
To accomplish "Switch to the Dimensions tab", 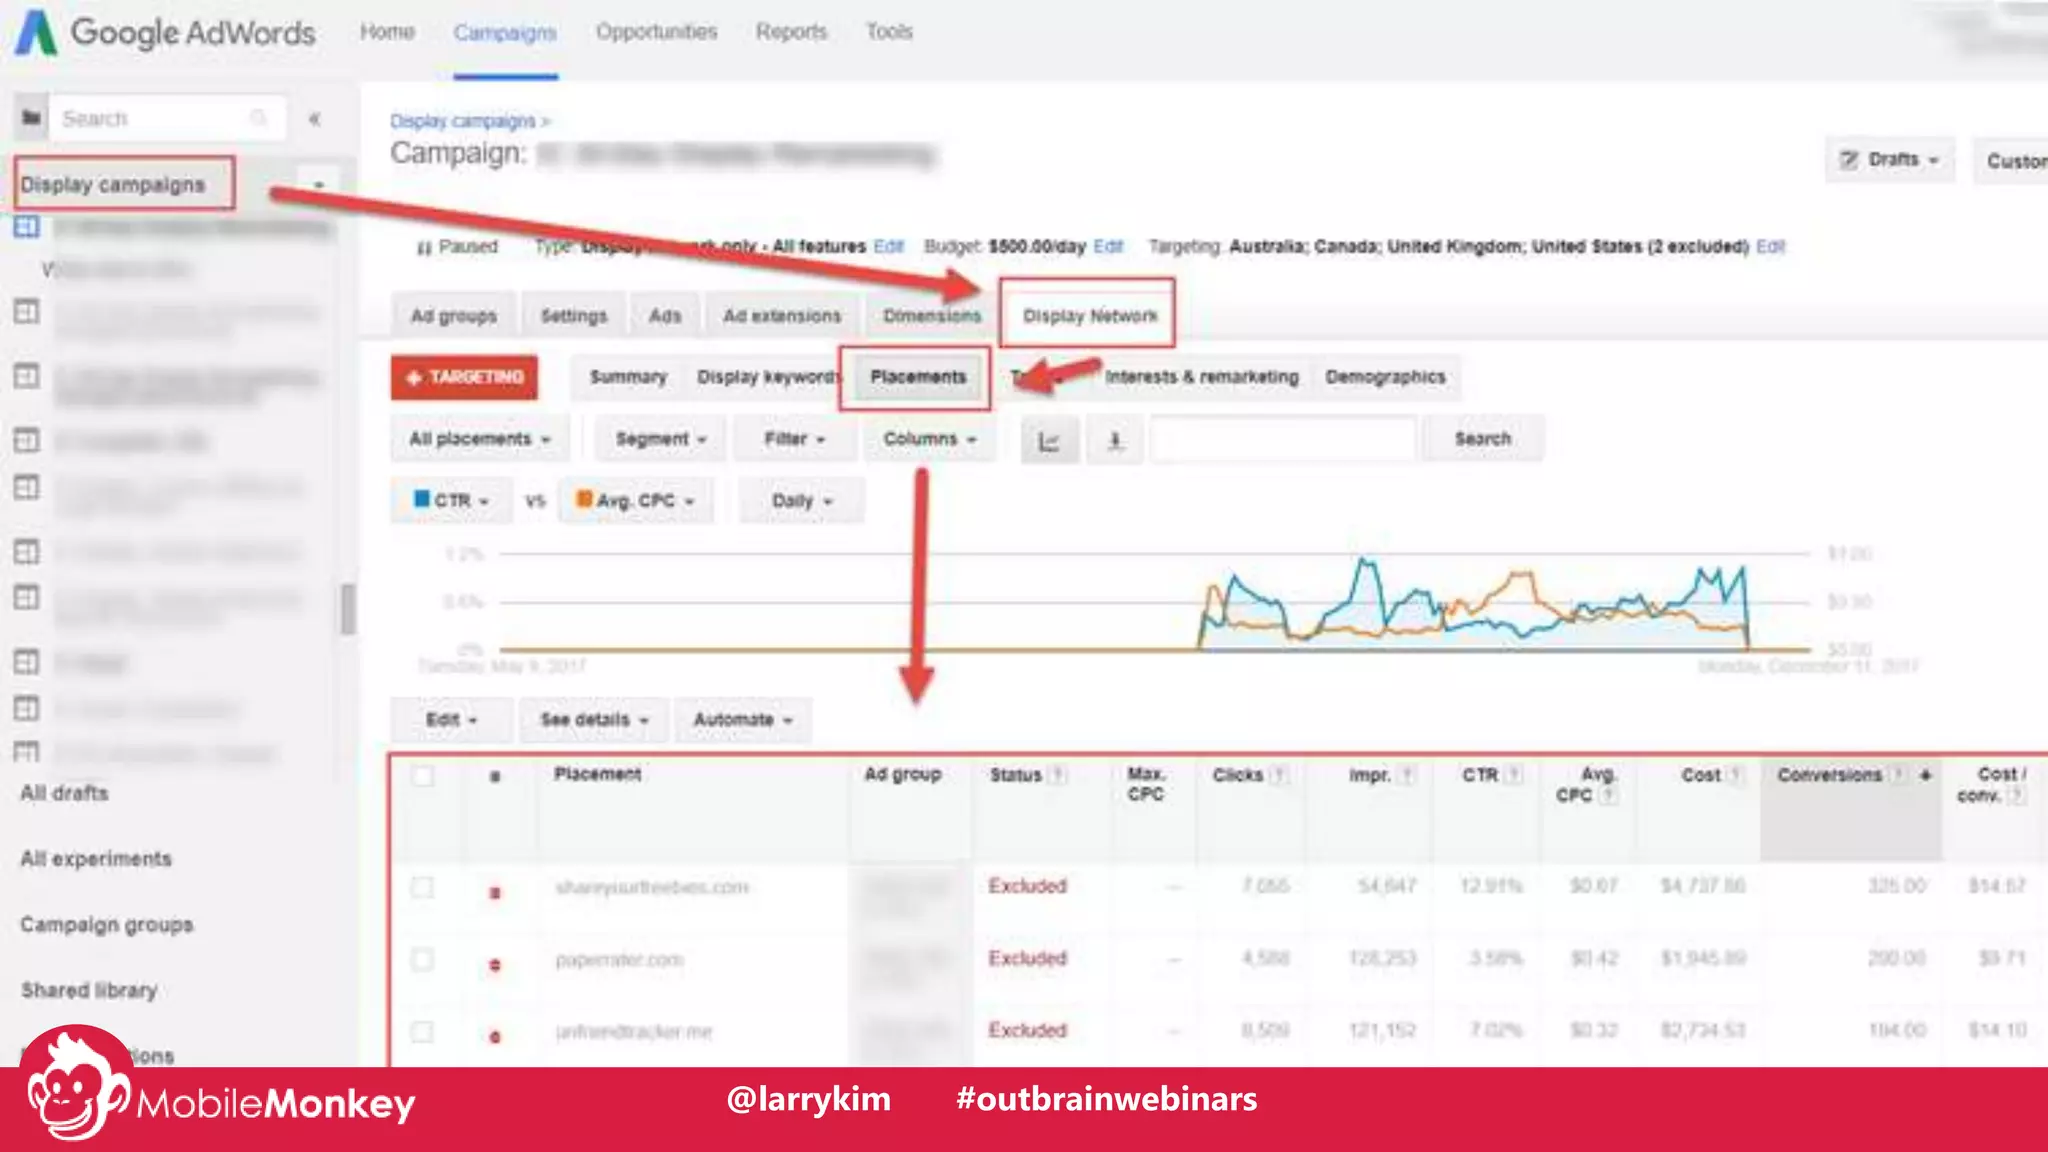I will pyautogui.click(x=931, y=316).
